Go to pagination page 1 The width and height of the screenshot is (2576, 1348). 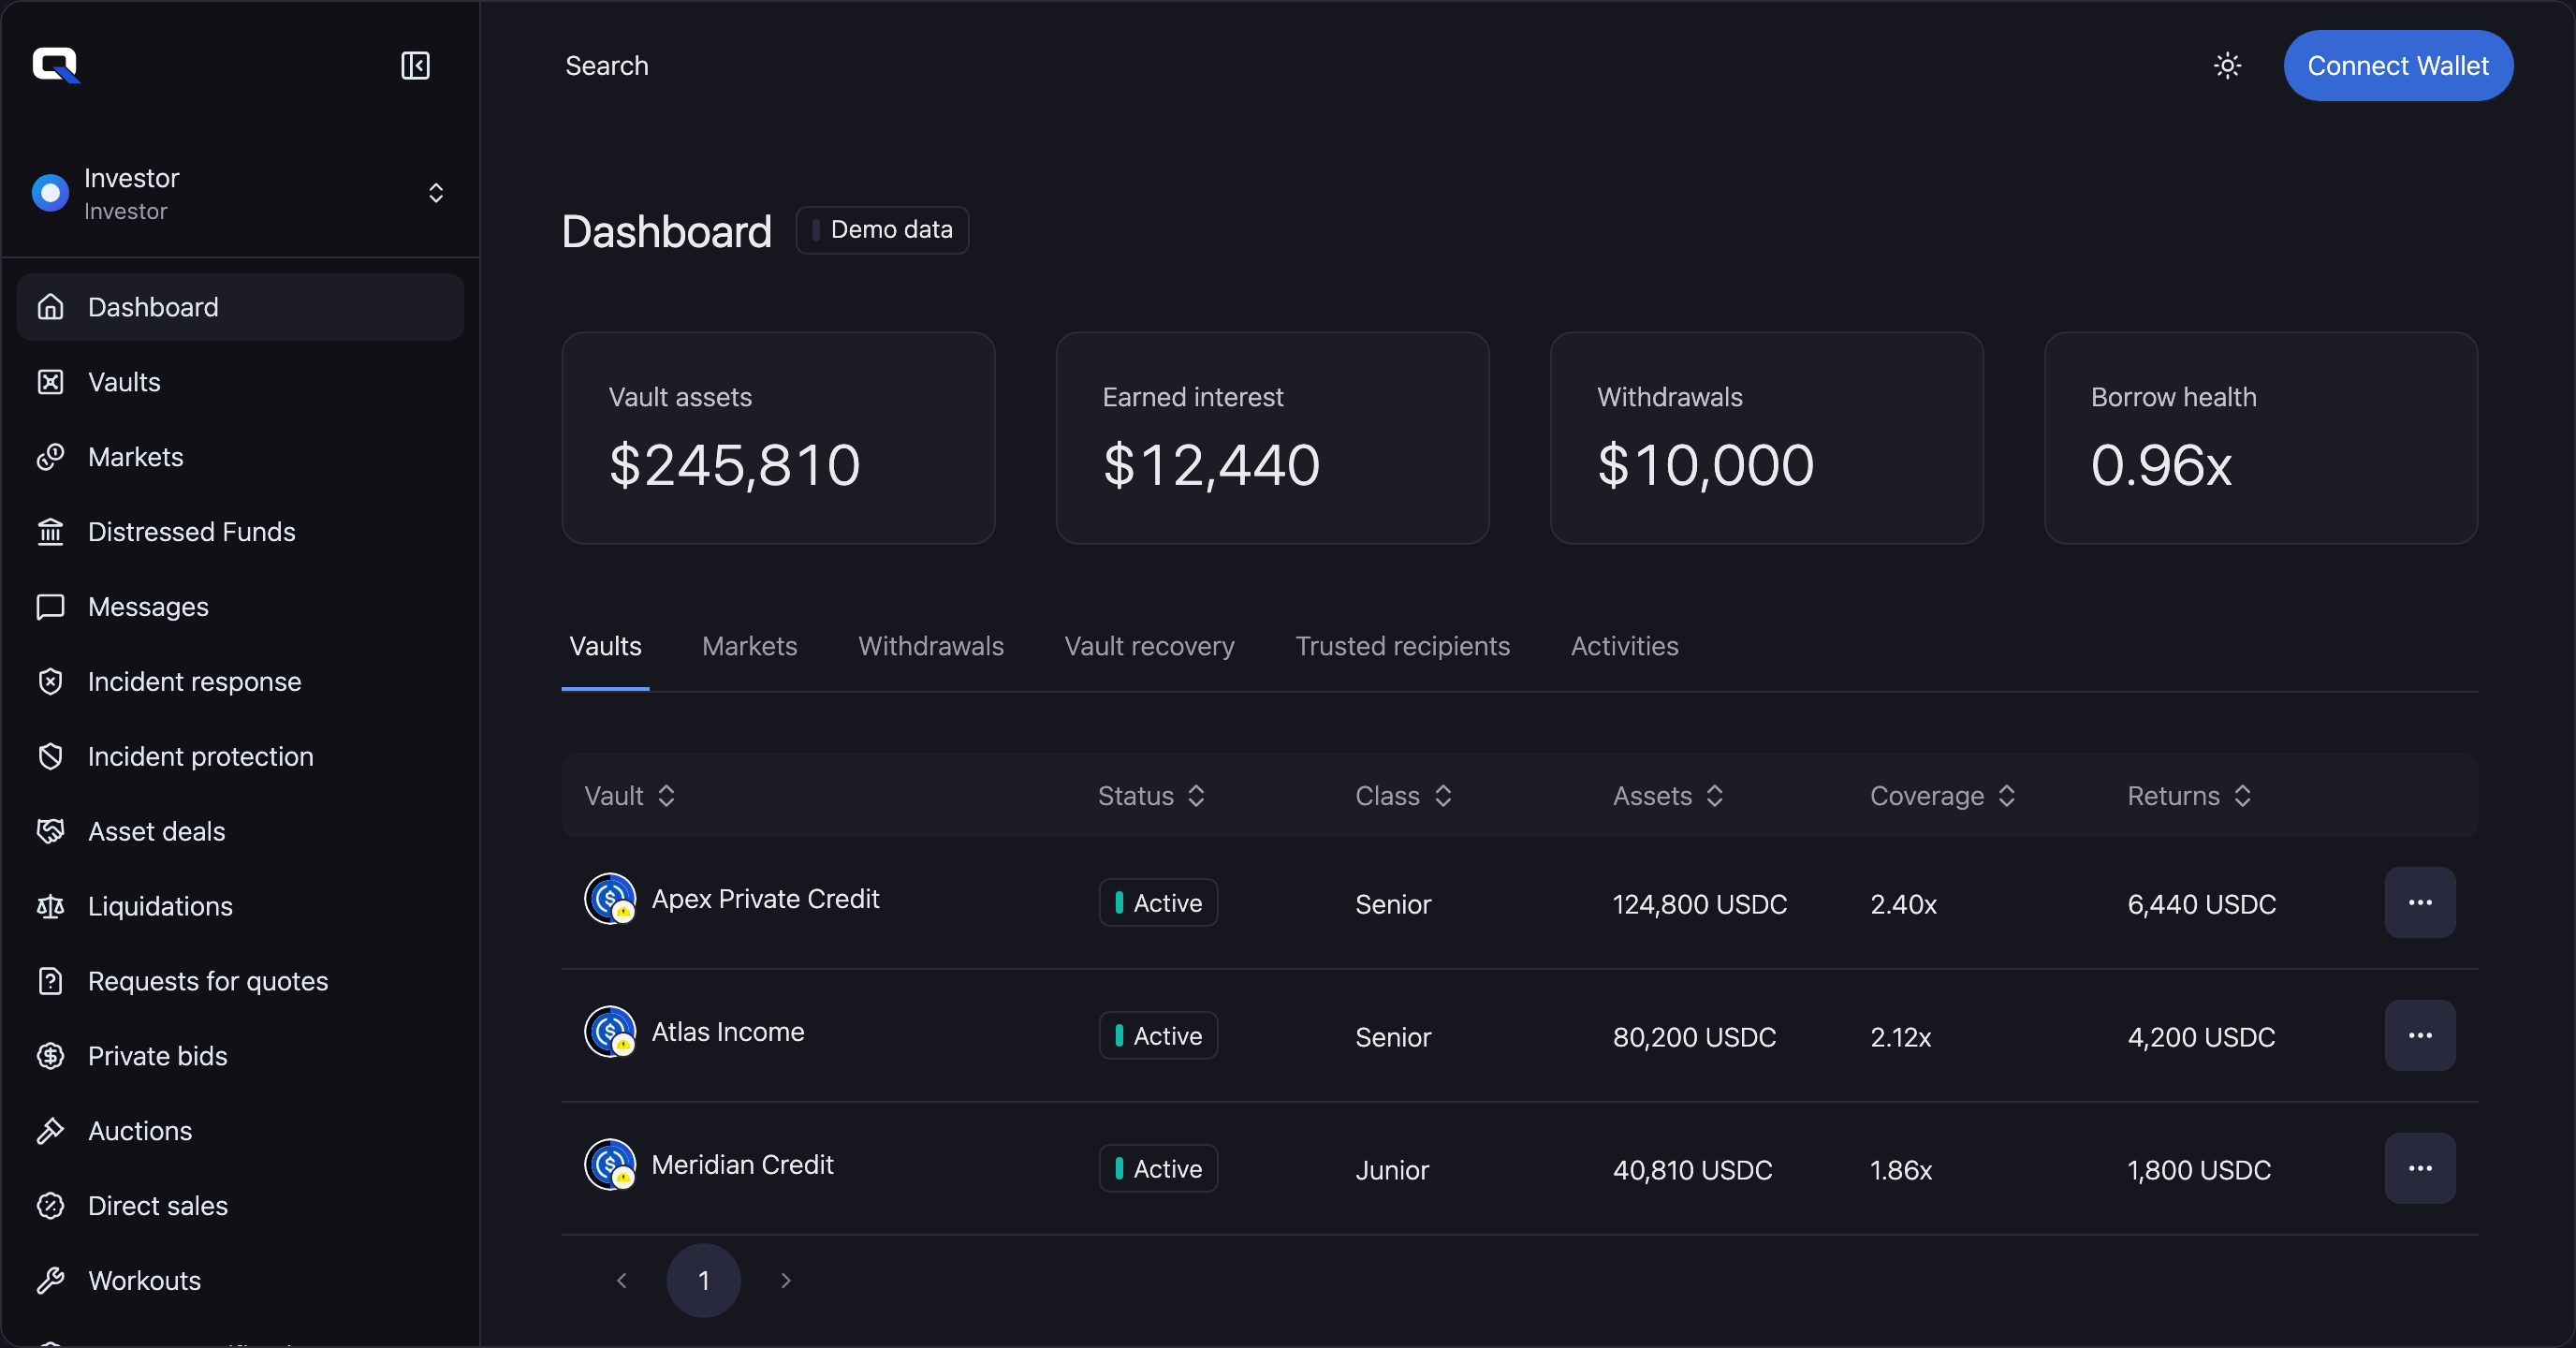pos(704,1281)
